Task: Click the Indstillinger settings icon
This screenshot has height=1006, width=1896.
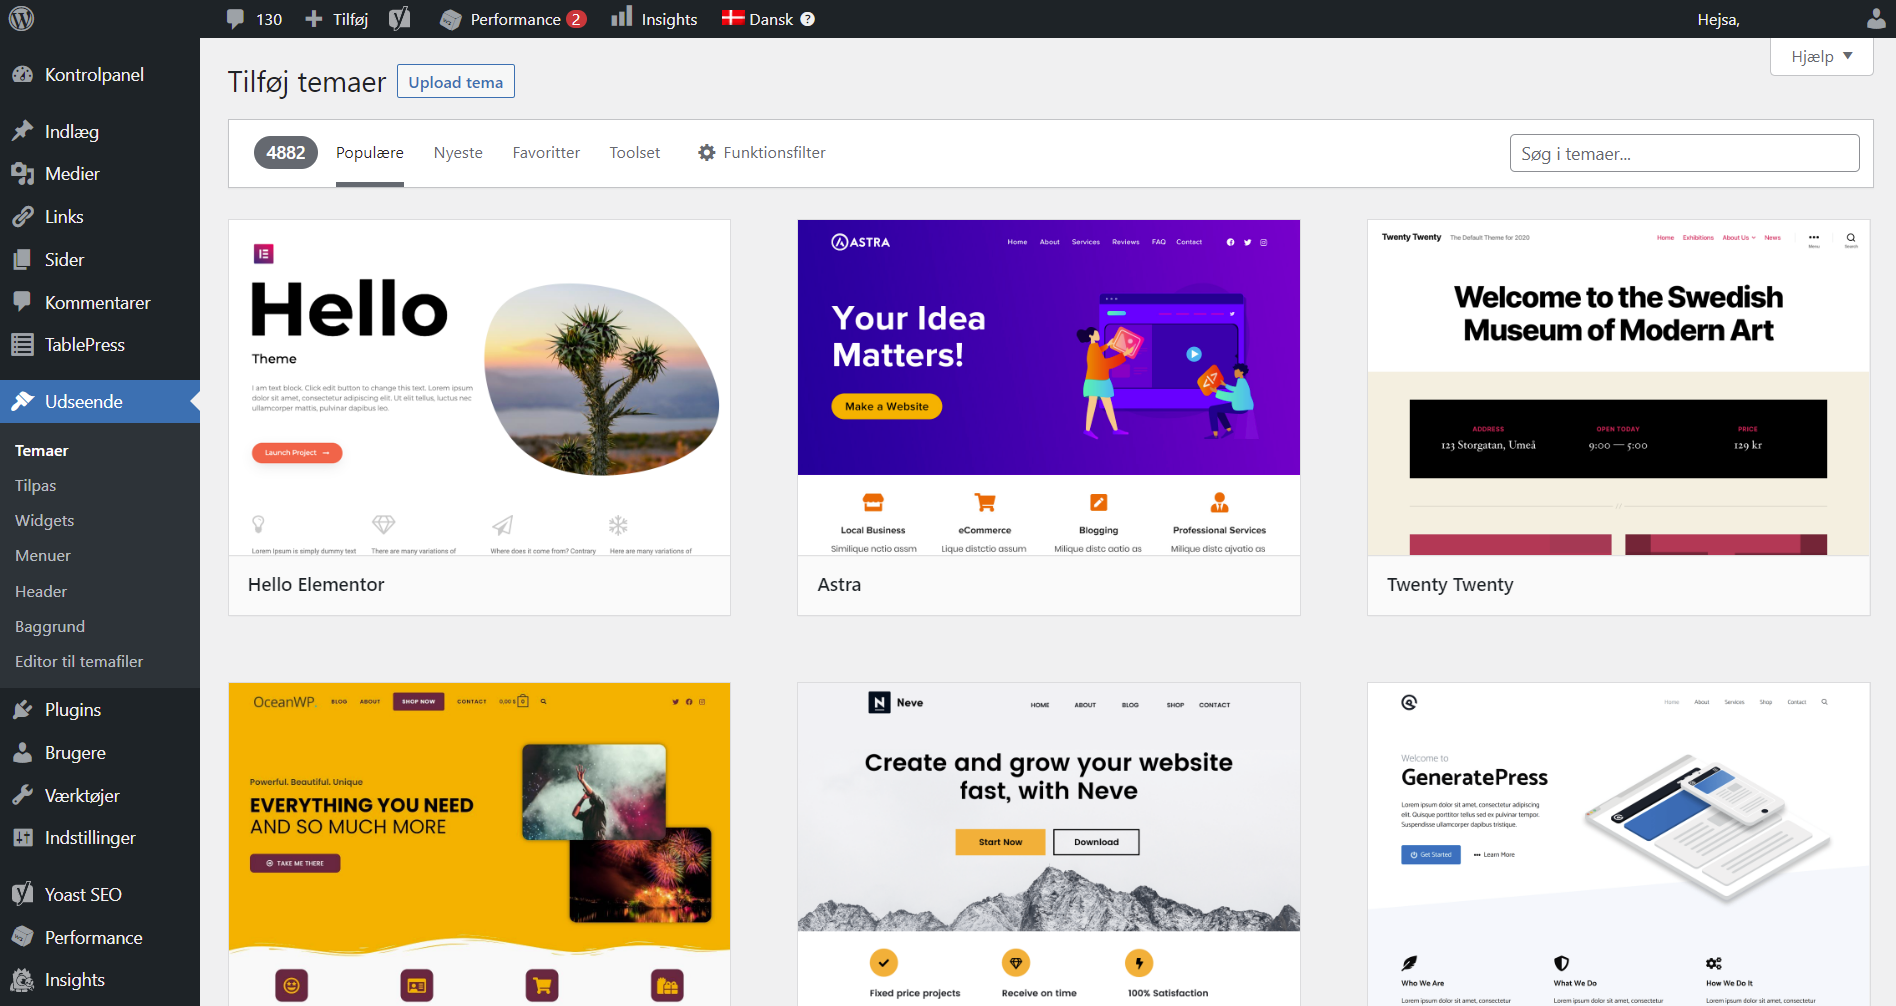Action: coord(22,838)
